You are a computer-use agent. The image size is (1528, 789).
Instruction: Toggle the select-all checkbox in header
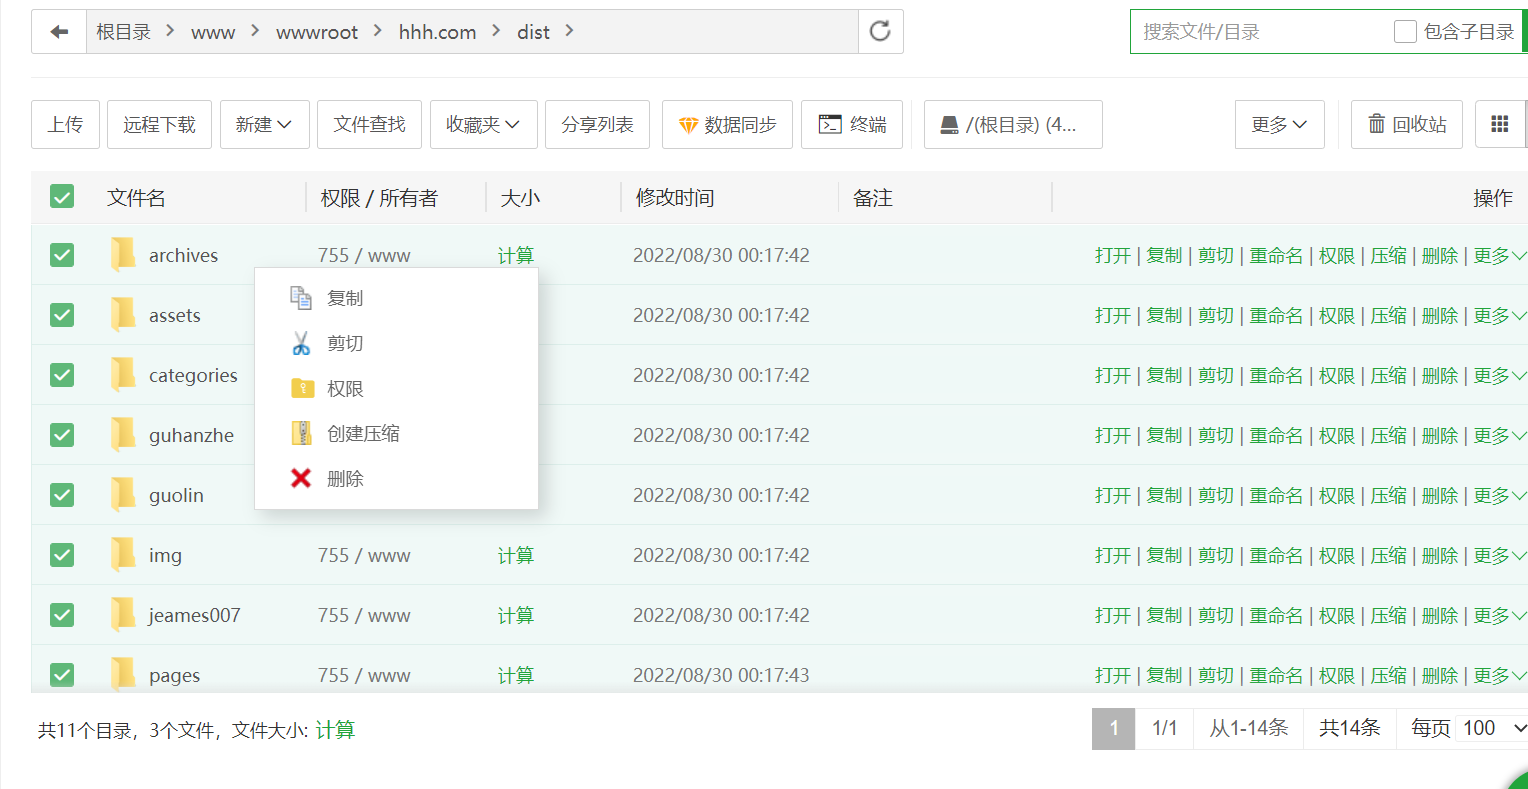[x=62, y=197]
